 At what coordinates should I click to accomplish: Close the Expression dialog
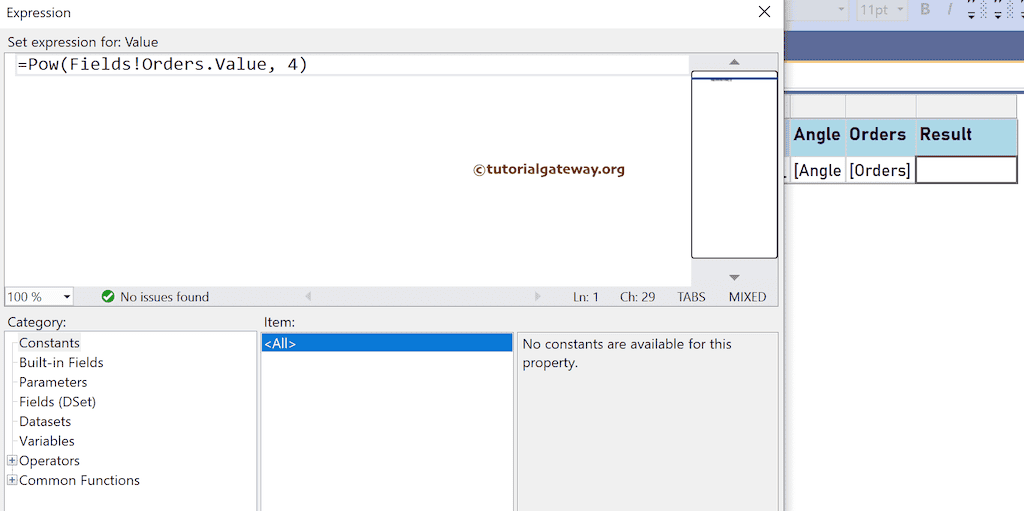763,12
